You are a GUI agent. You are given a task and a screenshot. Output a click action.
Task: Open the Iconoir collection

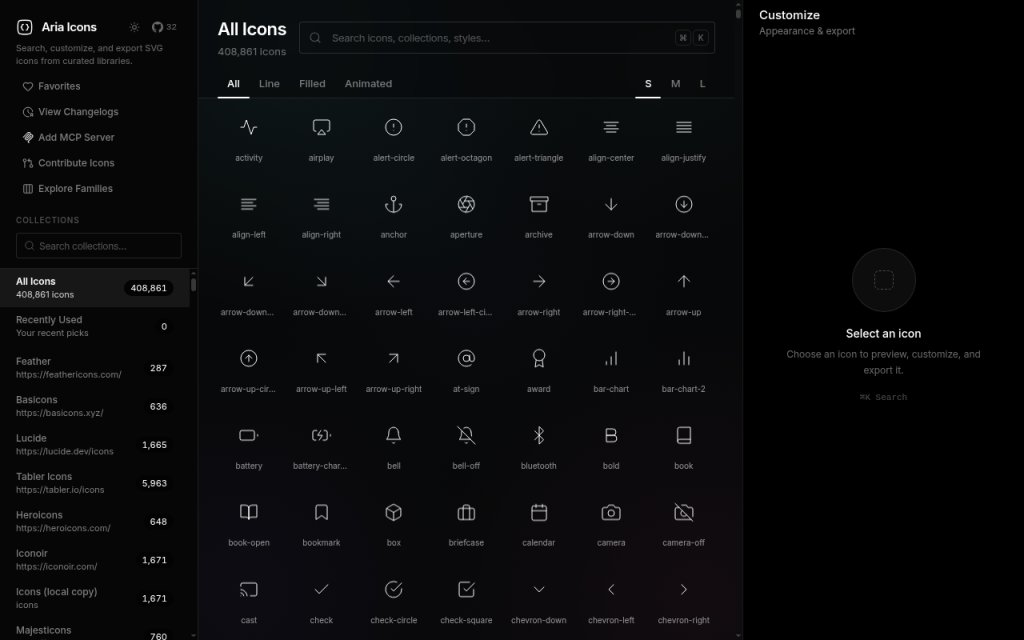tap(95, 560)
